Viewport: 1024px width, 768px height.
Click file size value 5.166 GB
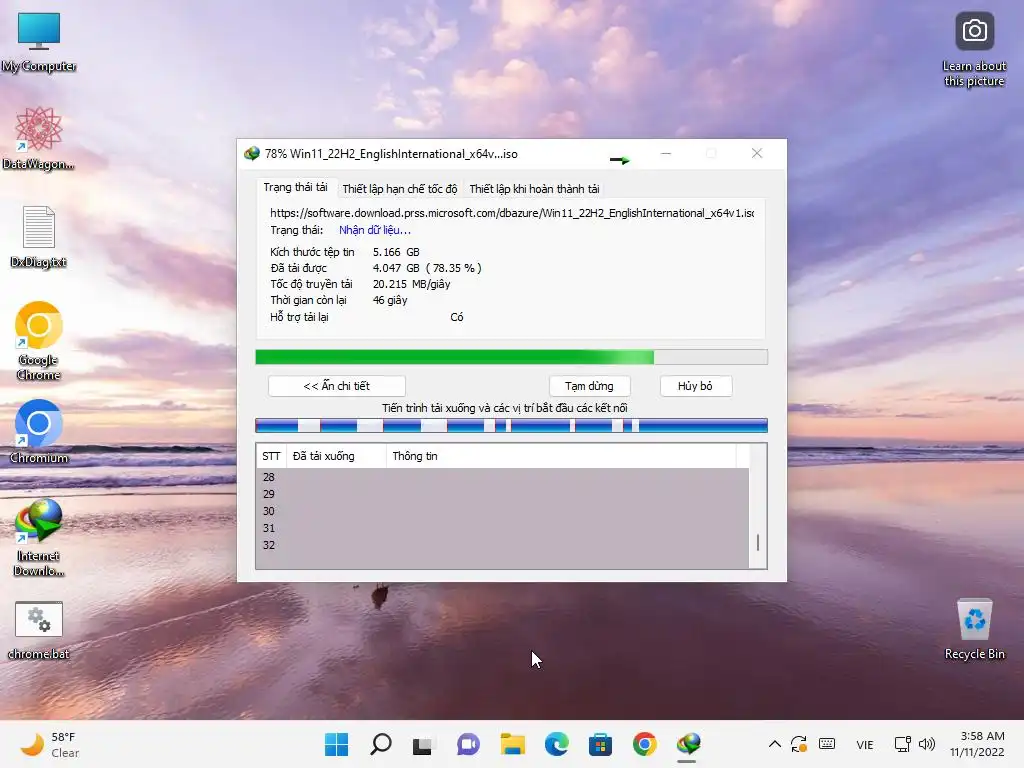(396, 252)
